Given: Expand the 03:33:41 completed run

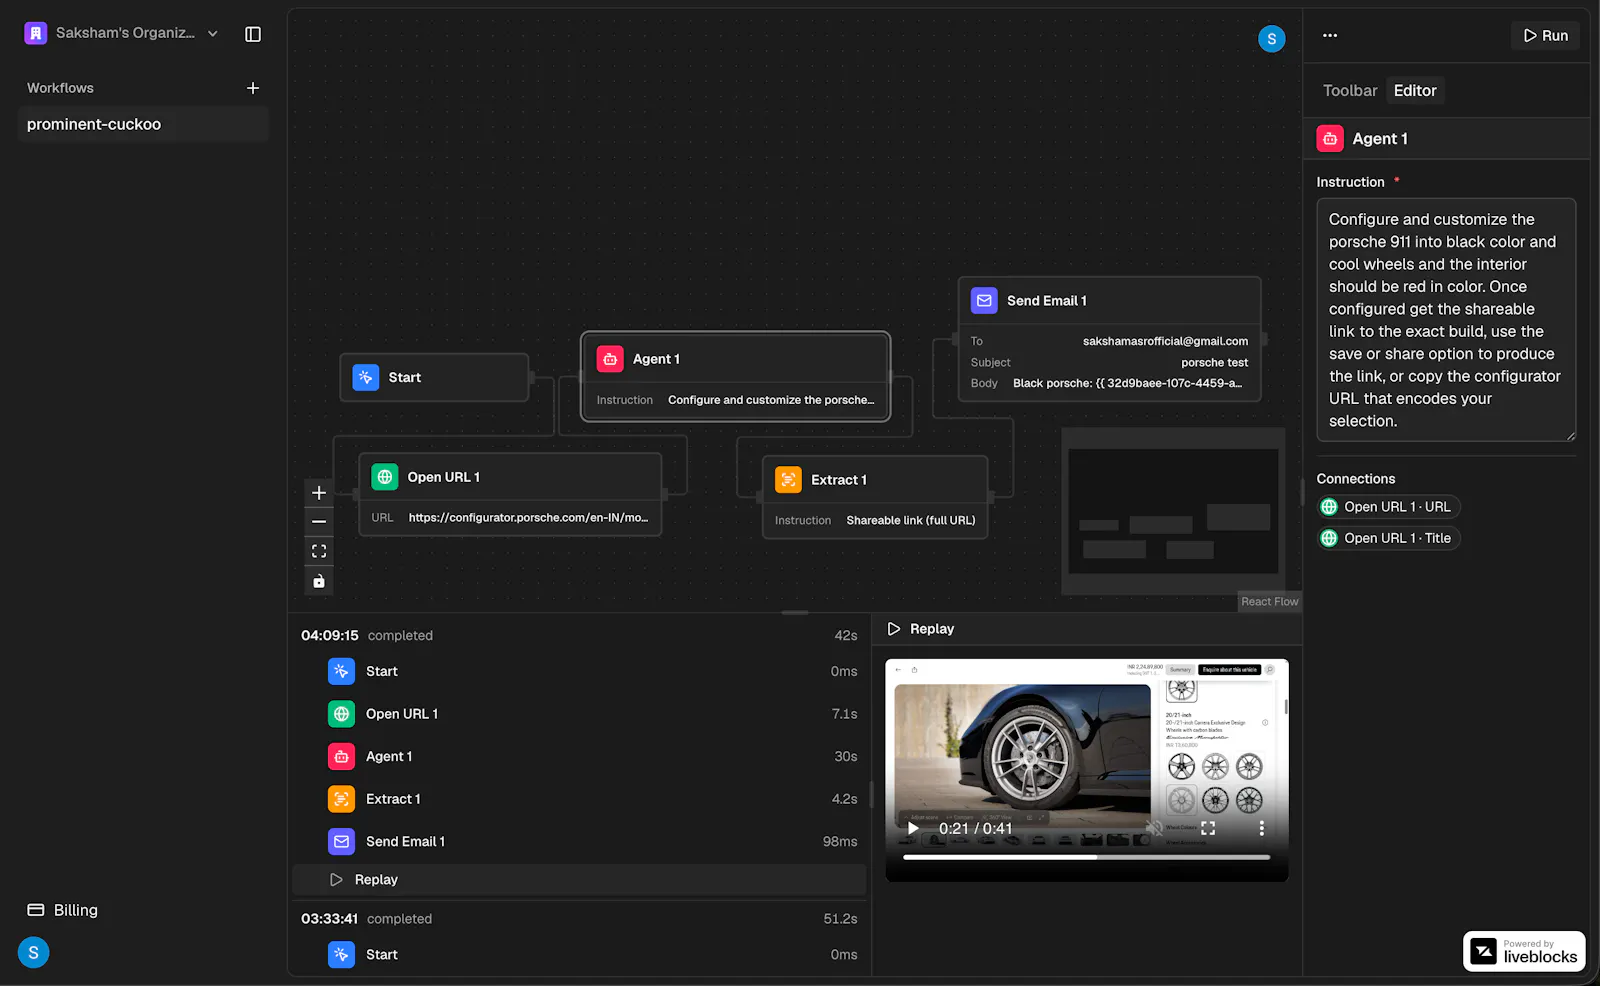Looking at the screenshot, I should pos(579,919).
